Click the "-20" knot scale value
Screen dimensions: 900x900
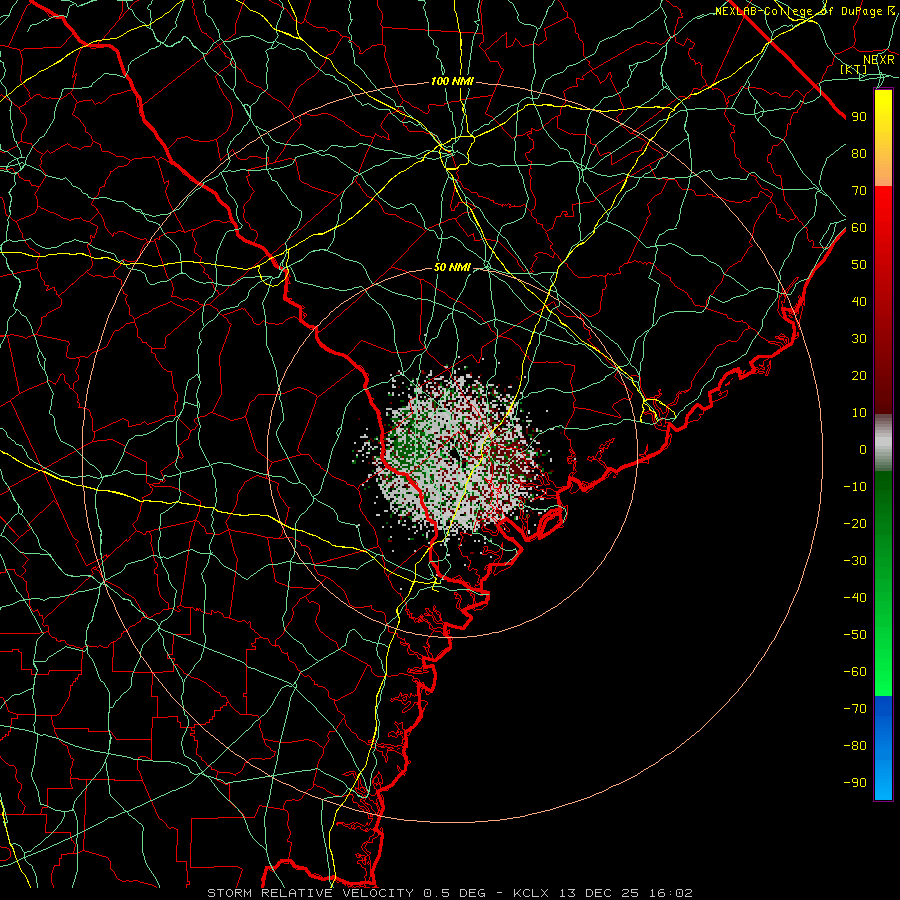click(855, 523)
